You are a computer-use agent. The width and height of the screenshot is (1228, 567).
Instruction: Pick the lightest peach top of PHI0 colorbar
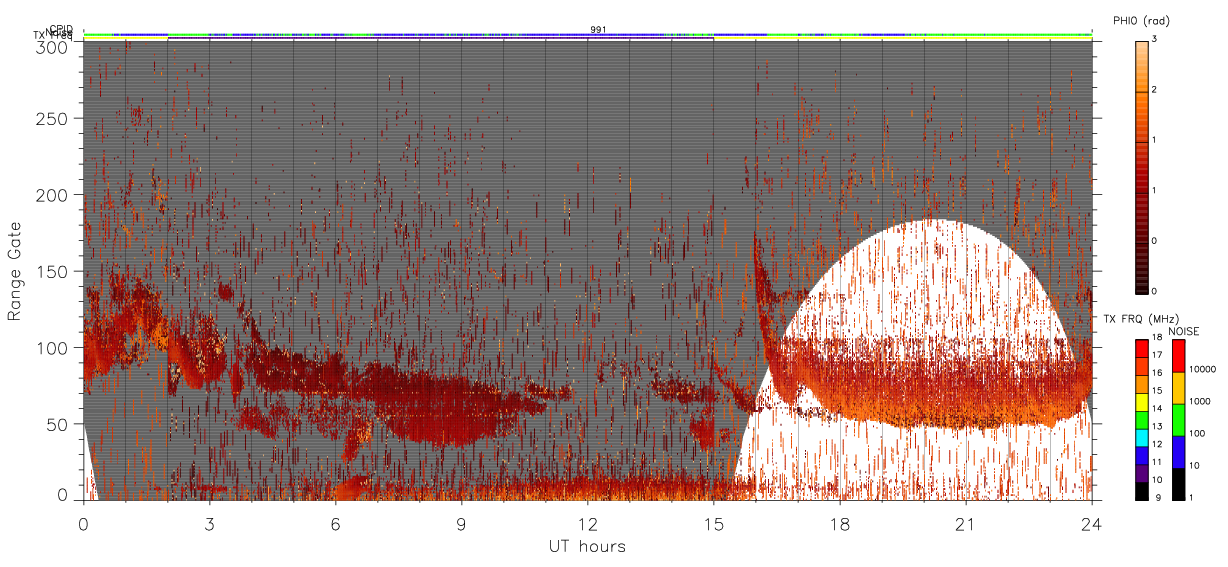tap(1141, 45)
